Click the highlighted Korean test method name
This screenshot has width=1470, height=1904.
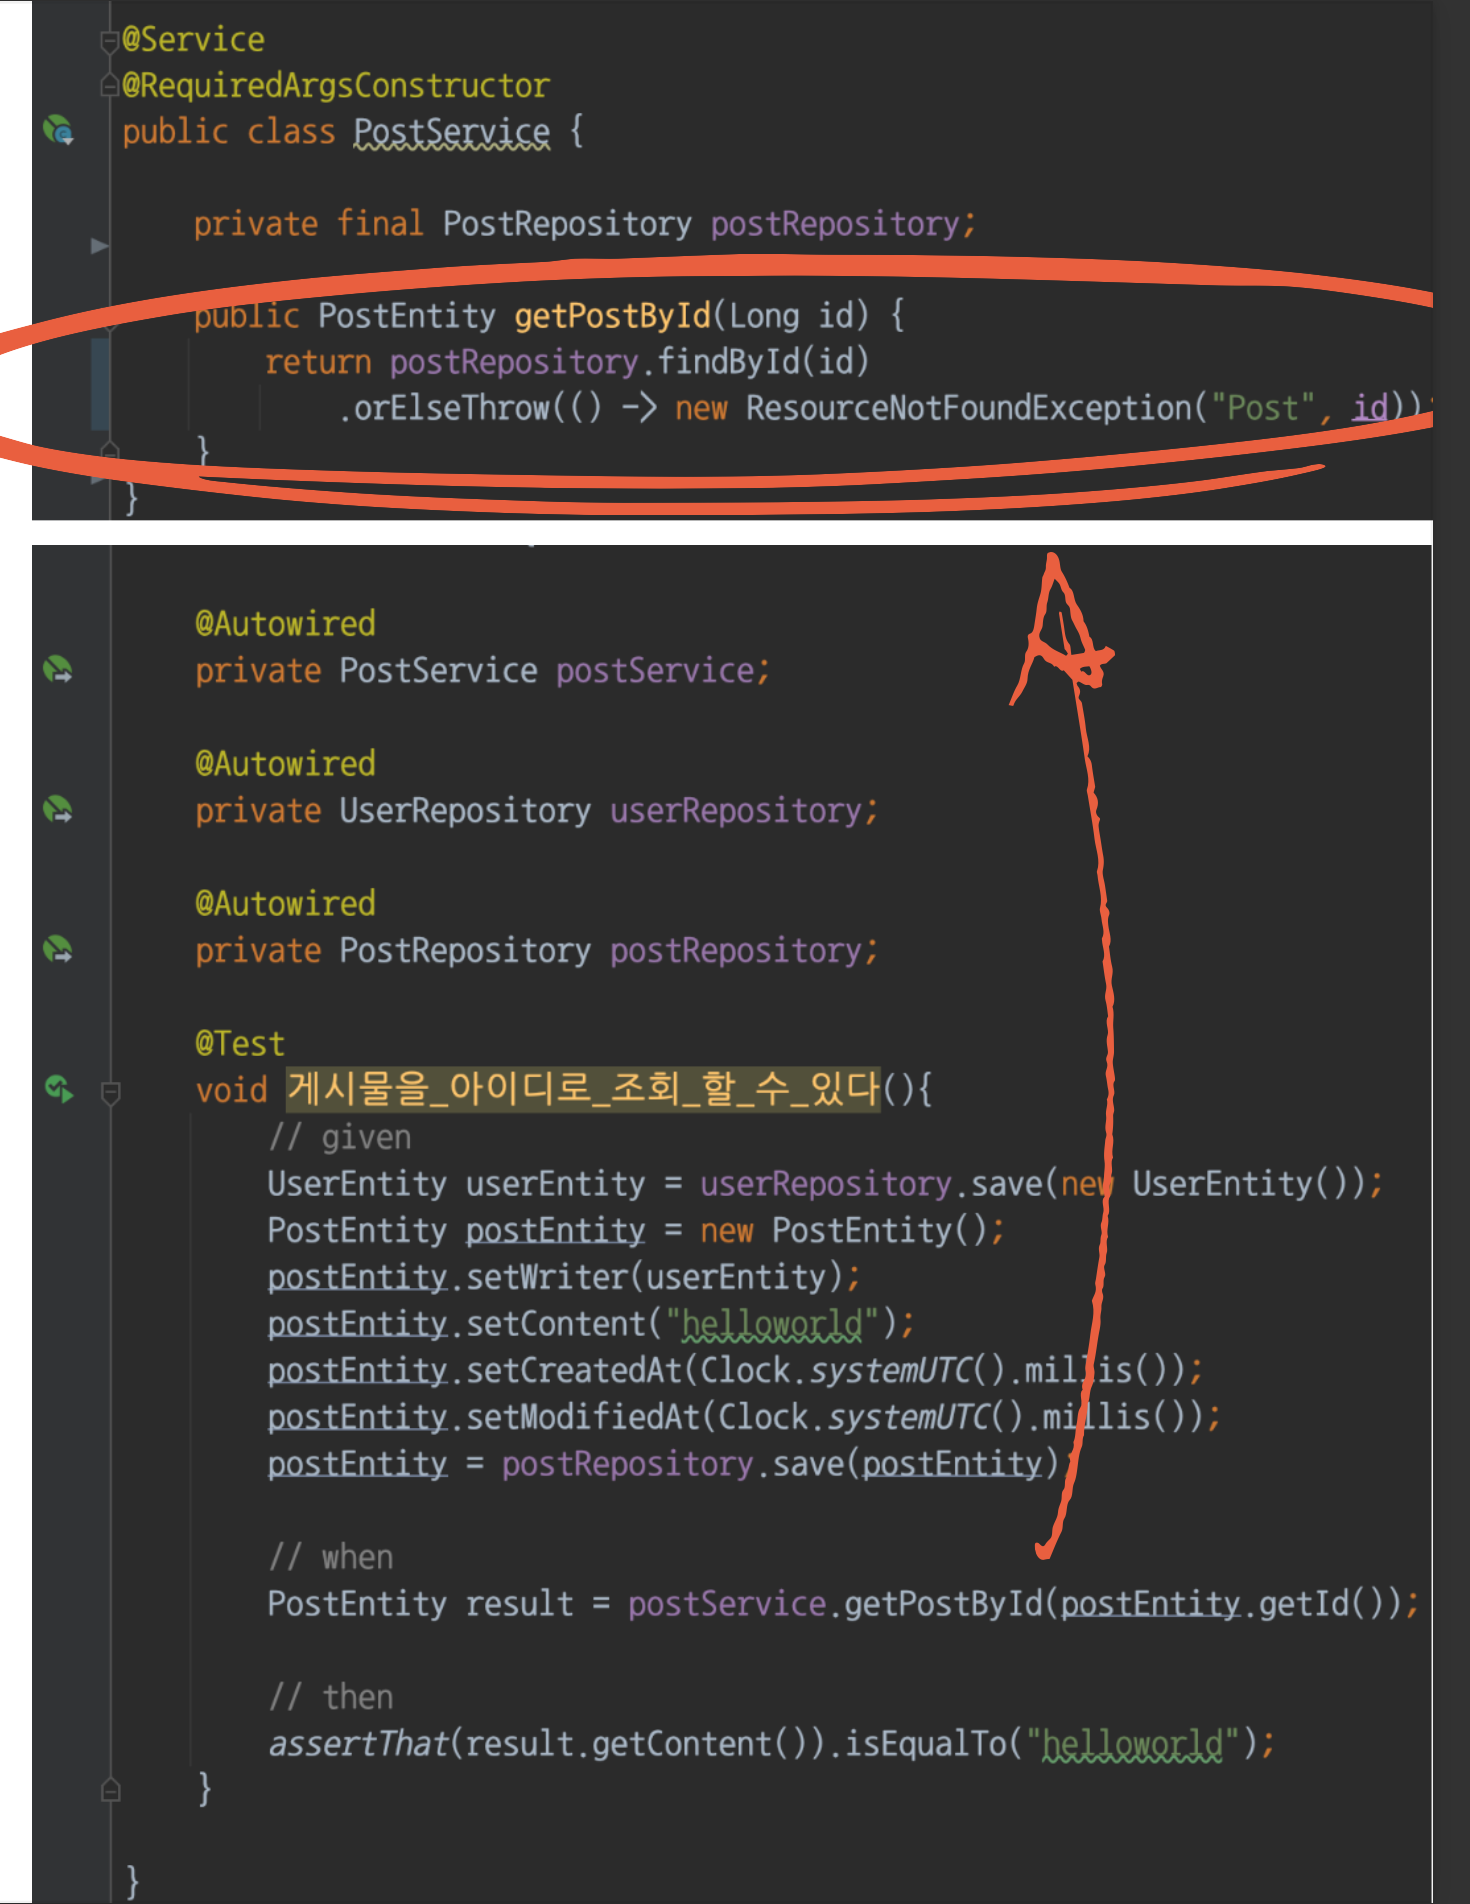point(584,1088)
